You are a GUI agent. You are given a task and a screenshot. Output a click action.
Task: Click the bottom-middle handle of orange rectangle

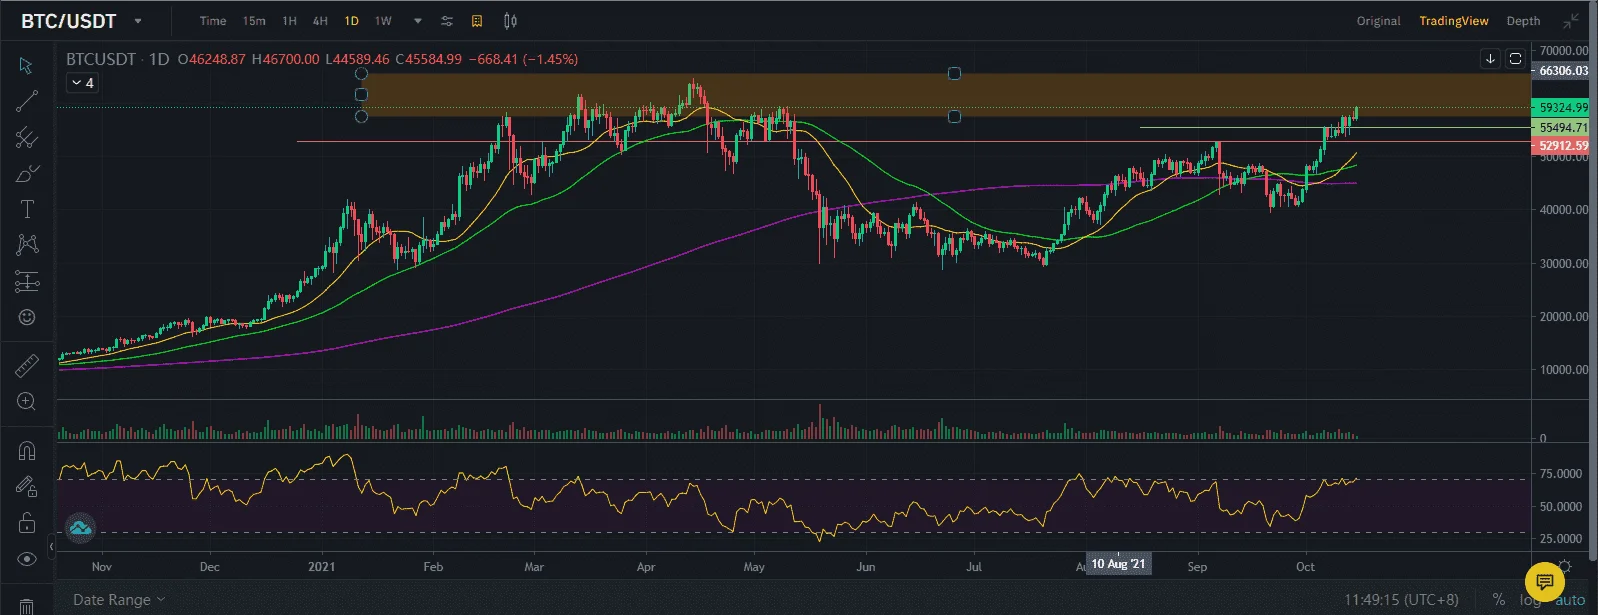pos(954,117)
